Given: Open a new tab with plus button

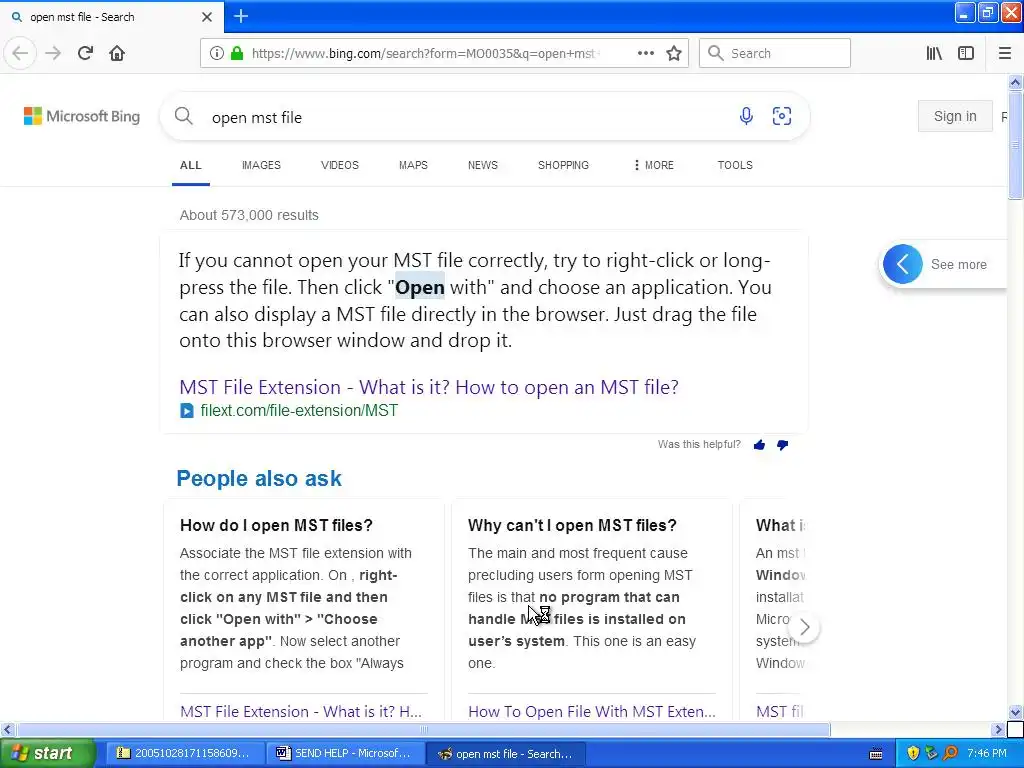Looking at the screenshot, I should tap(241, 16).
